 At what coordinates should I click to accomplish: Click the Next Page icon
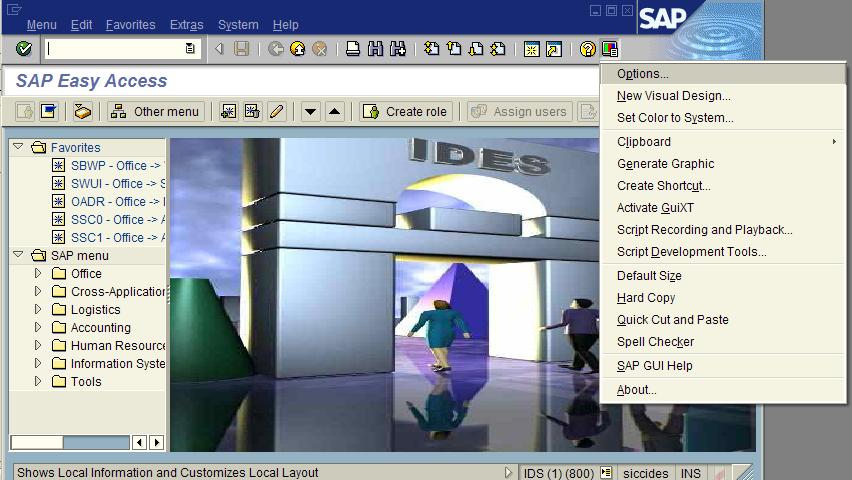tap(476, 49)
